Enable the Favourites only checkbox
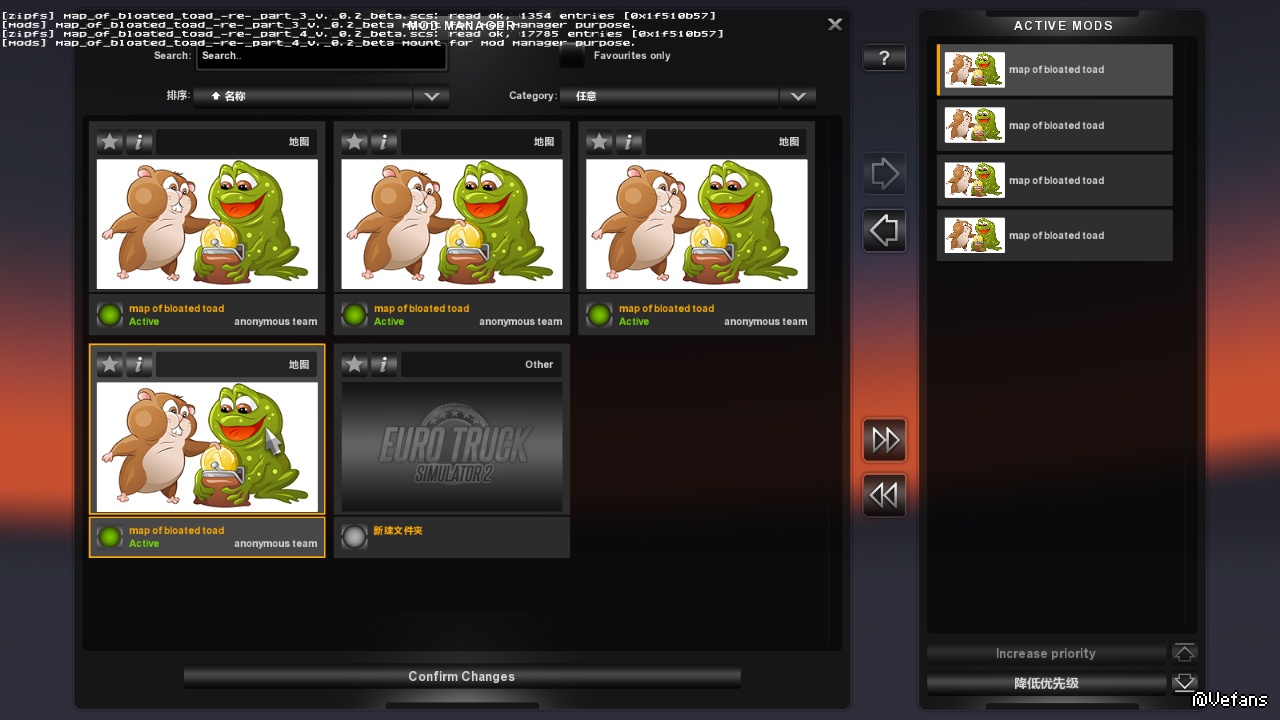 click(x=572, y=57)
